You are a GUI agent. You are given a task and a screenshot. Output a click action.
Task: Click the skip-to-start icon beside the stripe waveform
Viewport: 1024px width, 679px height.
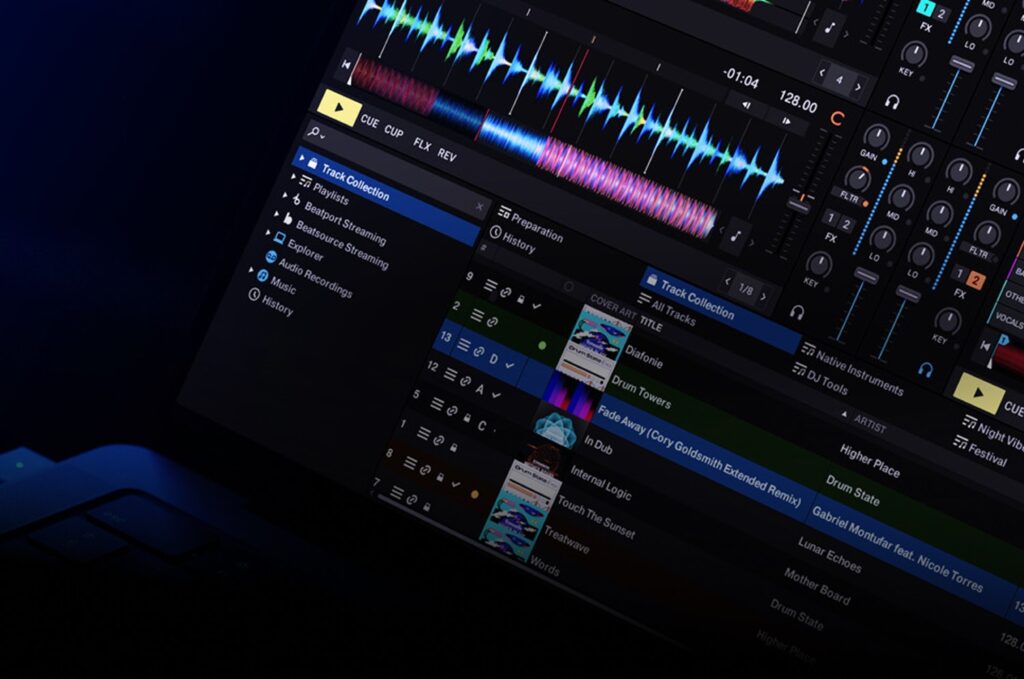pos(348,65)
